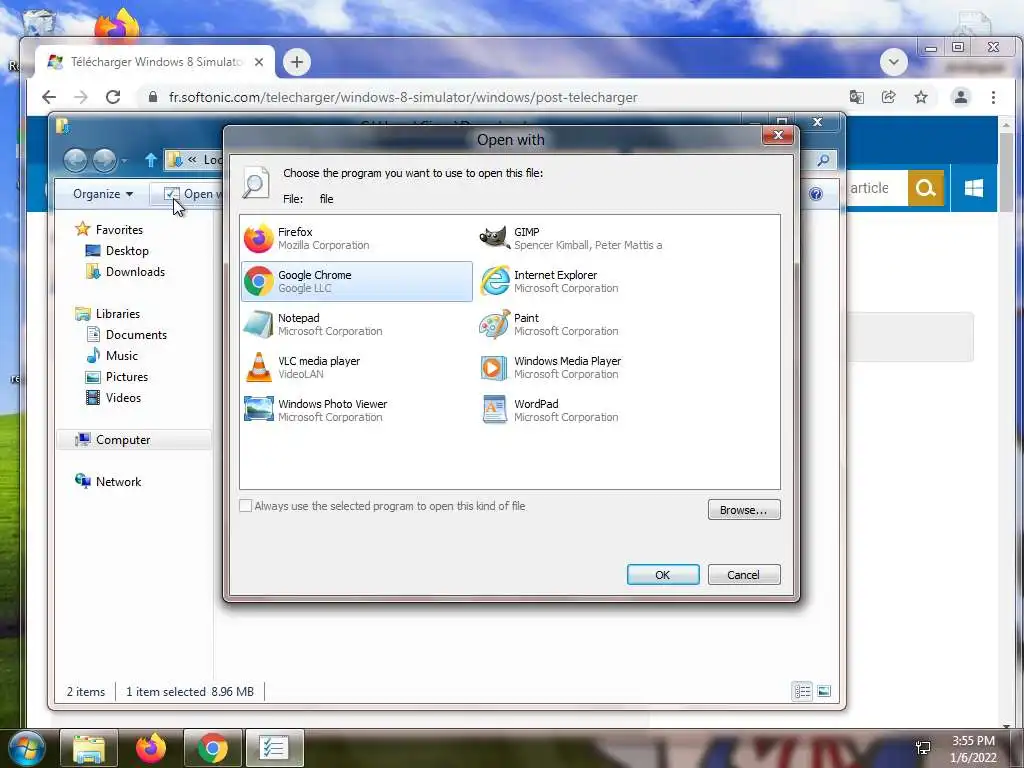Select Google Chrome in Open with list
The width and height of the screenshot is (1024, 768).
(x=357, y=281)
